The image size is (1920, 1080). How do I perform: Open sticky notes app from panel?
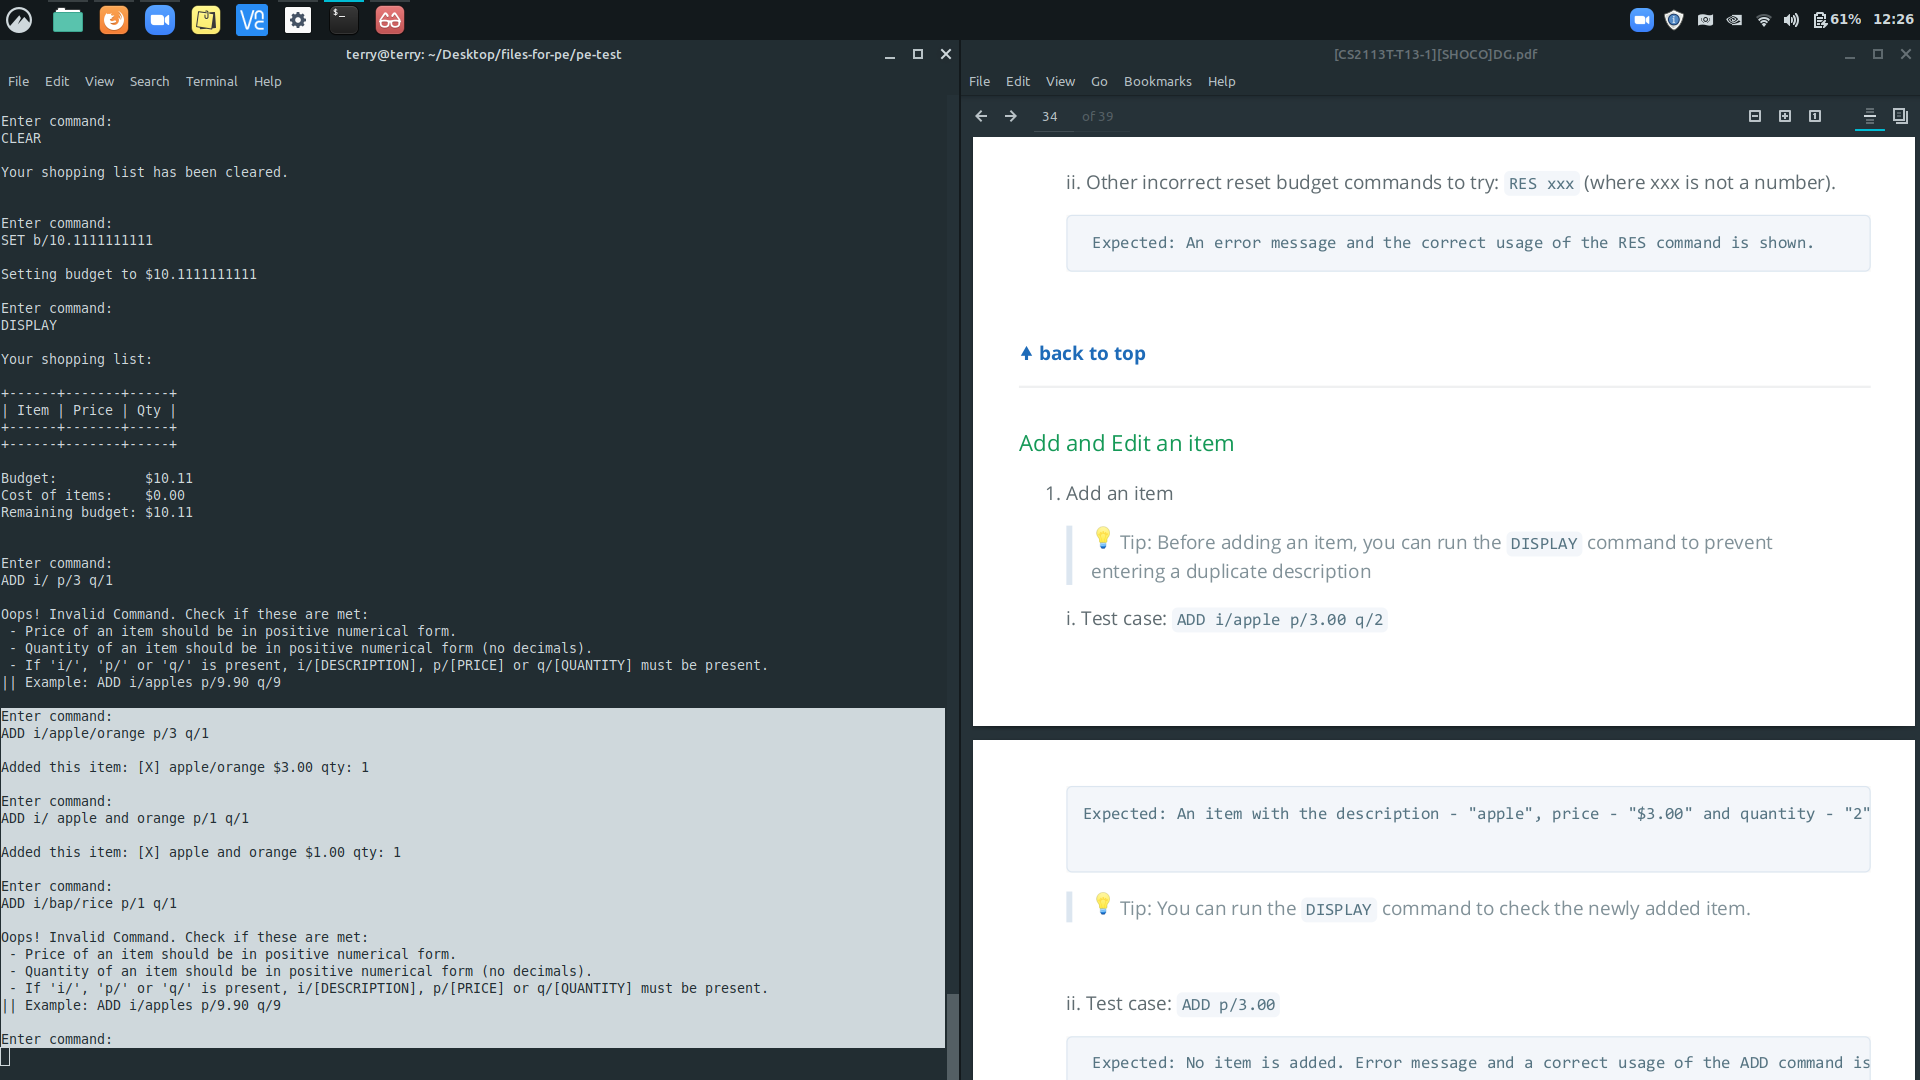[206, 20]
